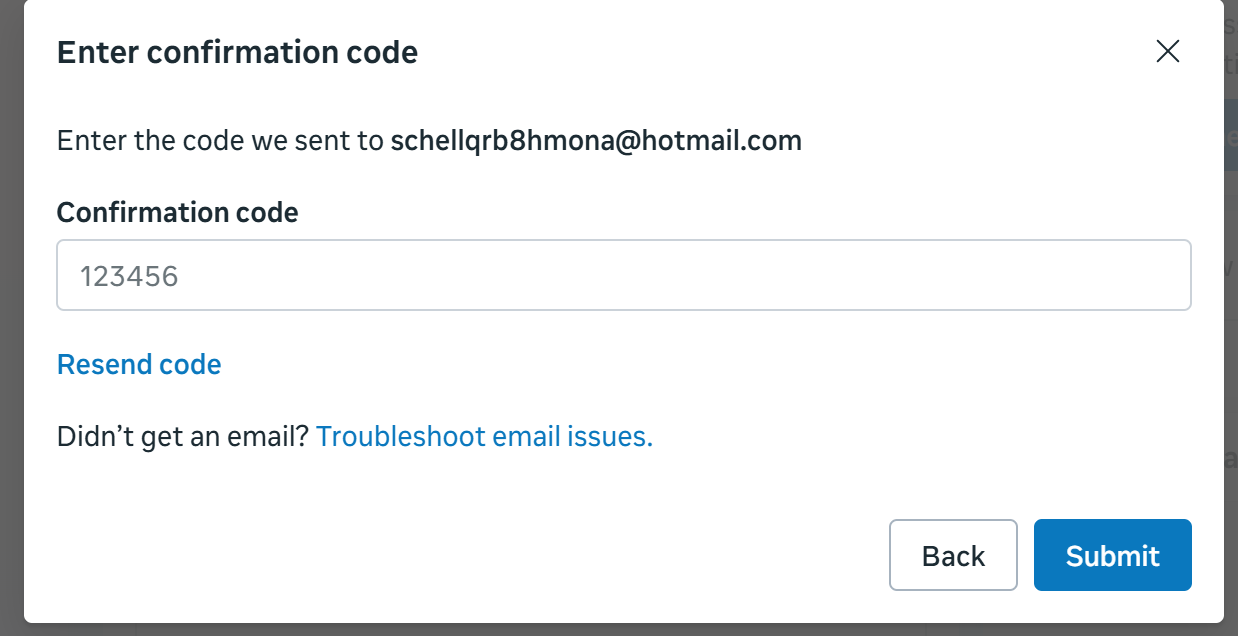
Task: Click the Resend code link
Action: tap(139, 364)
